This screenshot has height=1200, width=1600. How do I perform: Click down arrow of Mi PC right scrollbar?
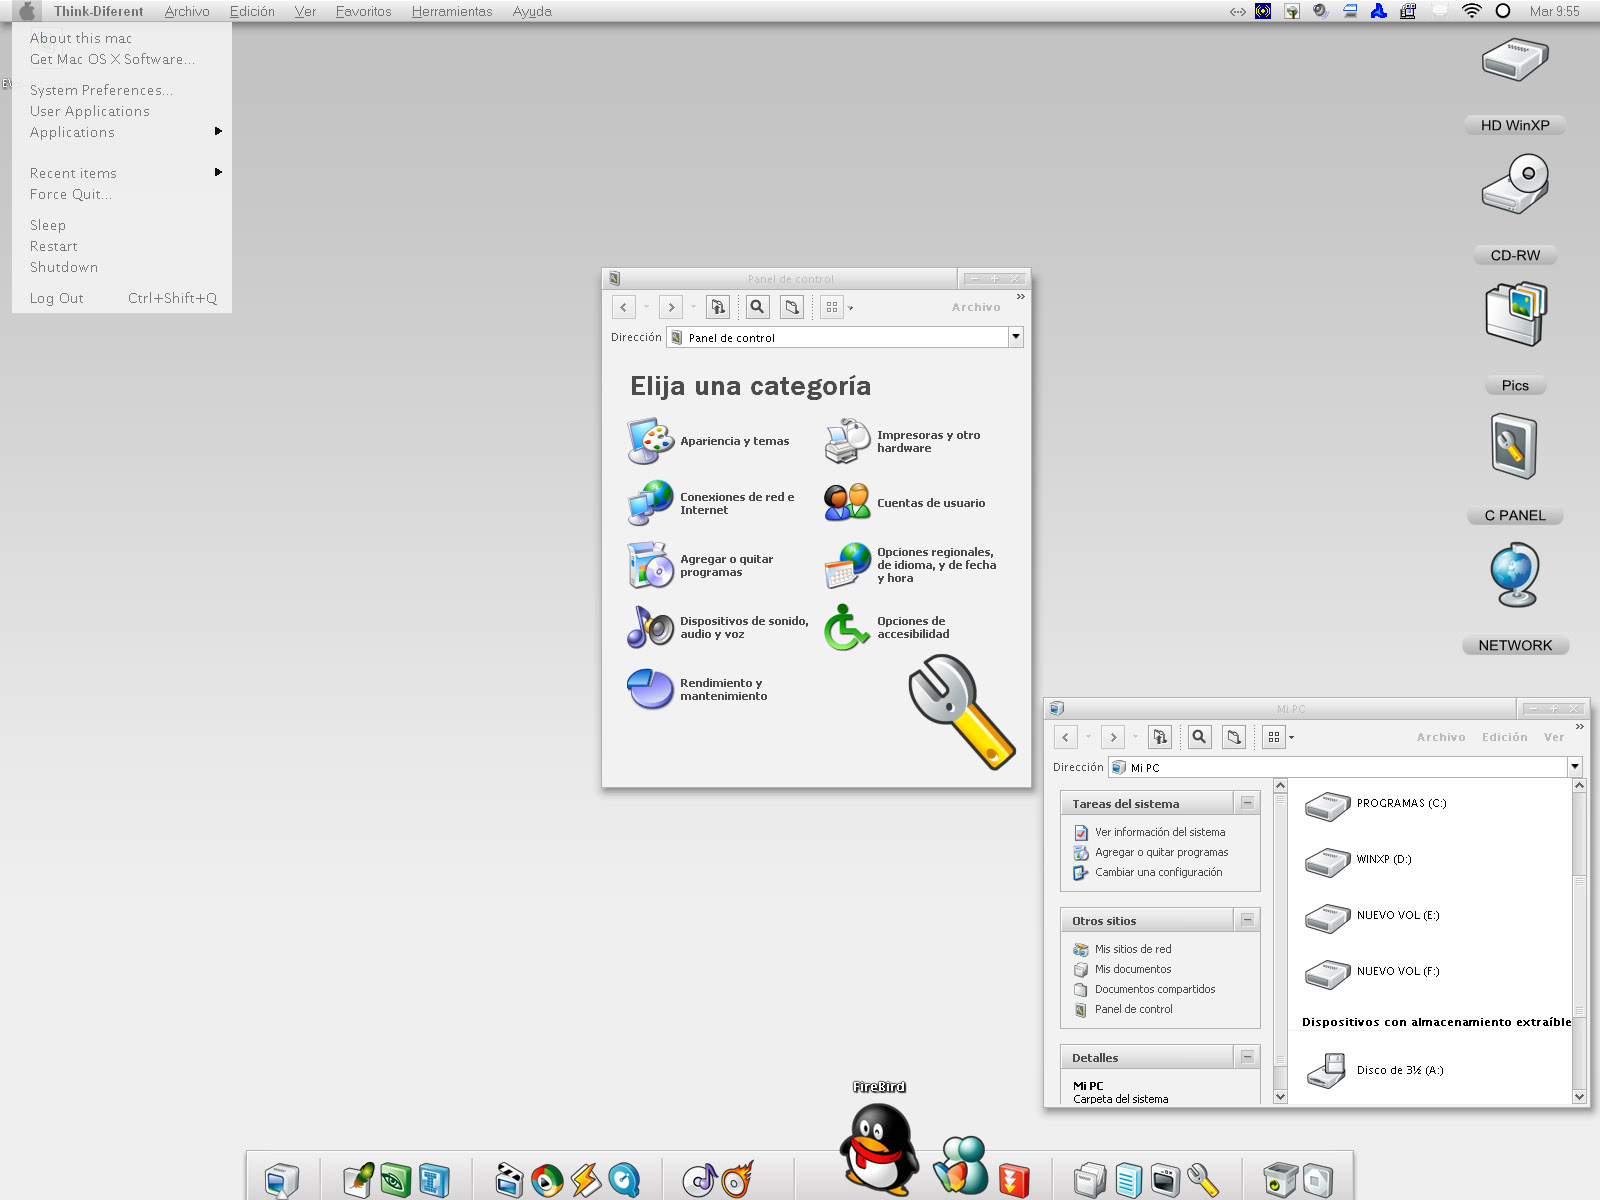tap(1580, 1096)
